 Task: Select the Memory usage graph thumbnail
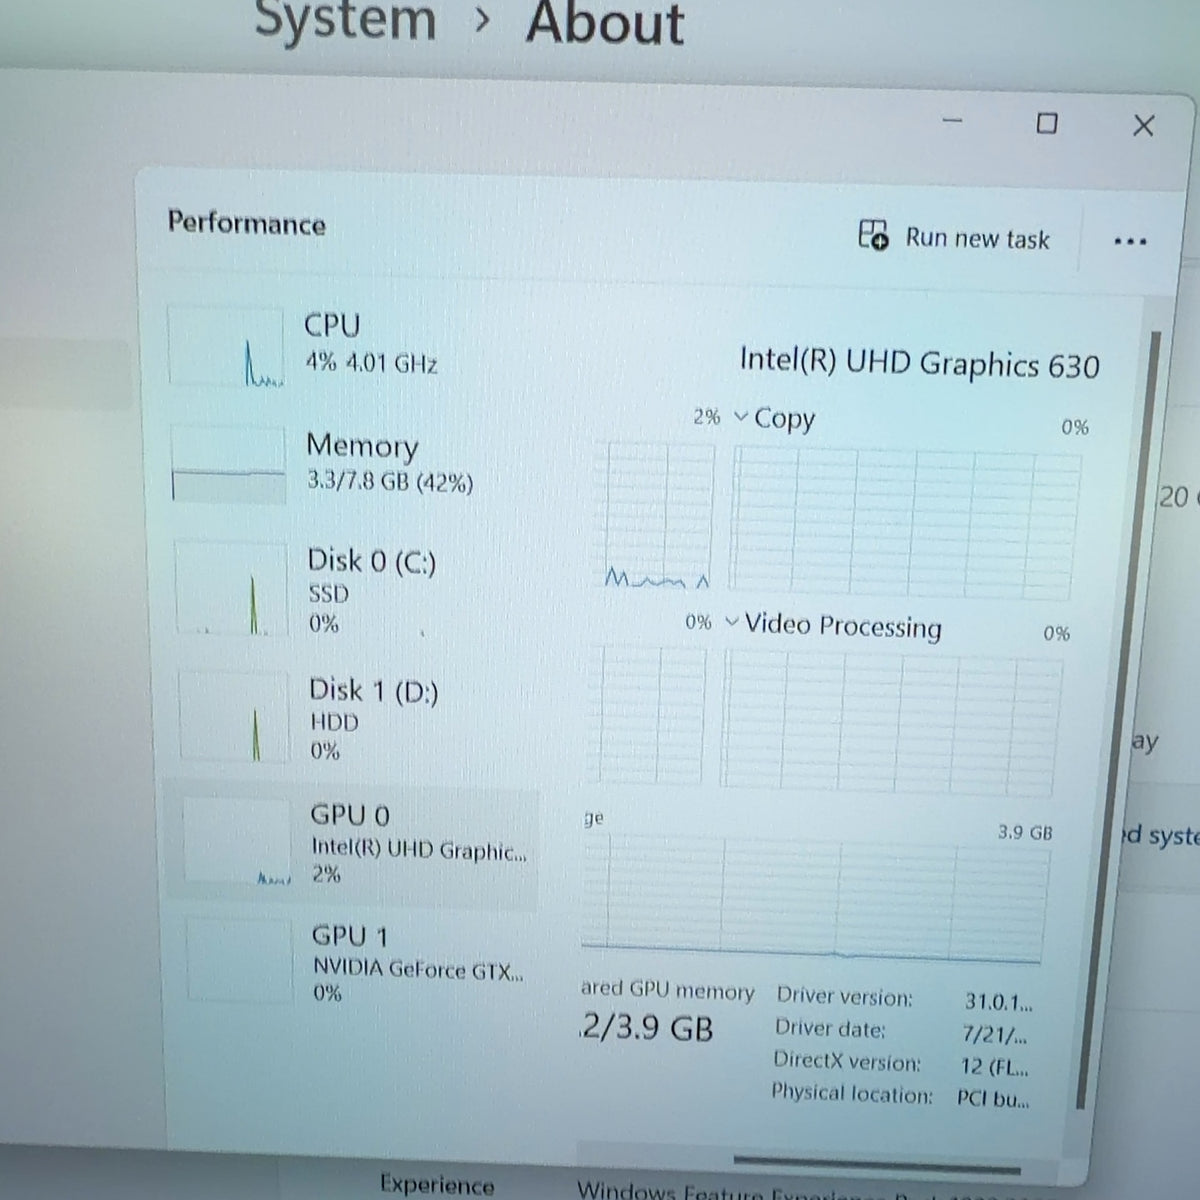tap(228, 464)
